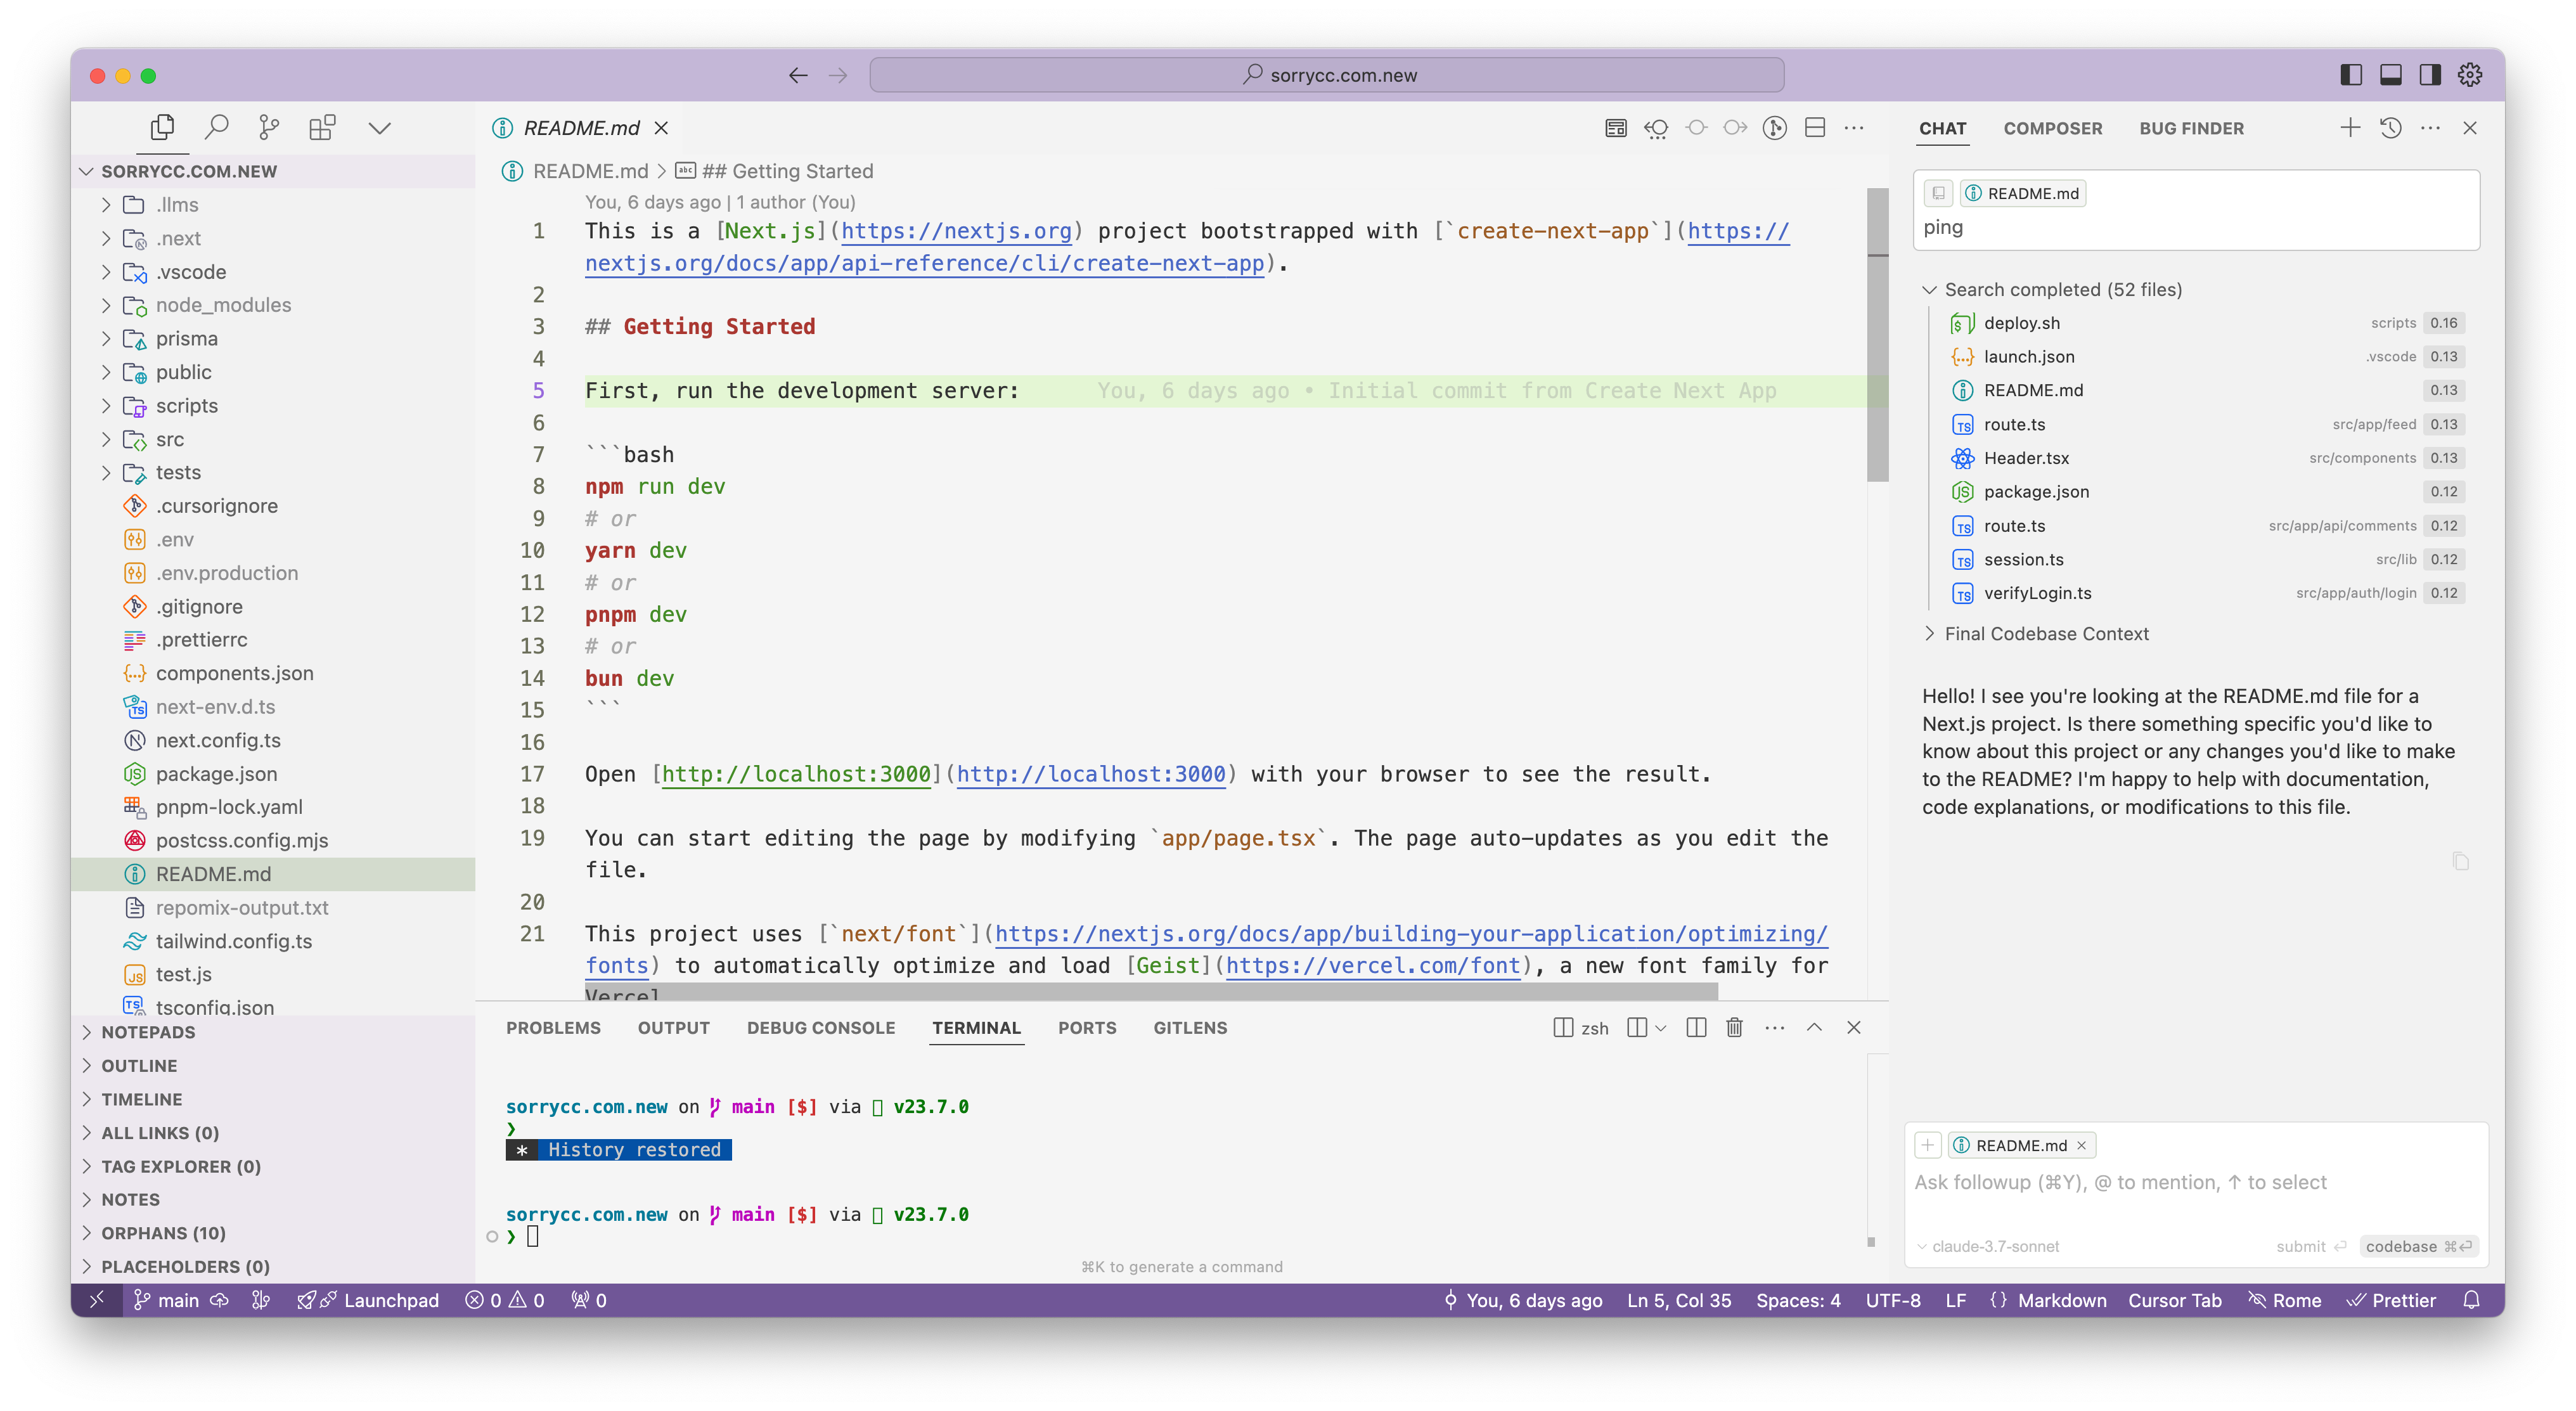Screen dimensions: 2576x1411
Task: Open the GITLENS panel tab
Action: pyautogui.click(x=1190, y=1028)
